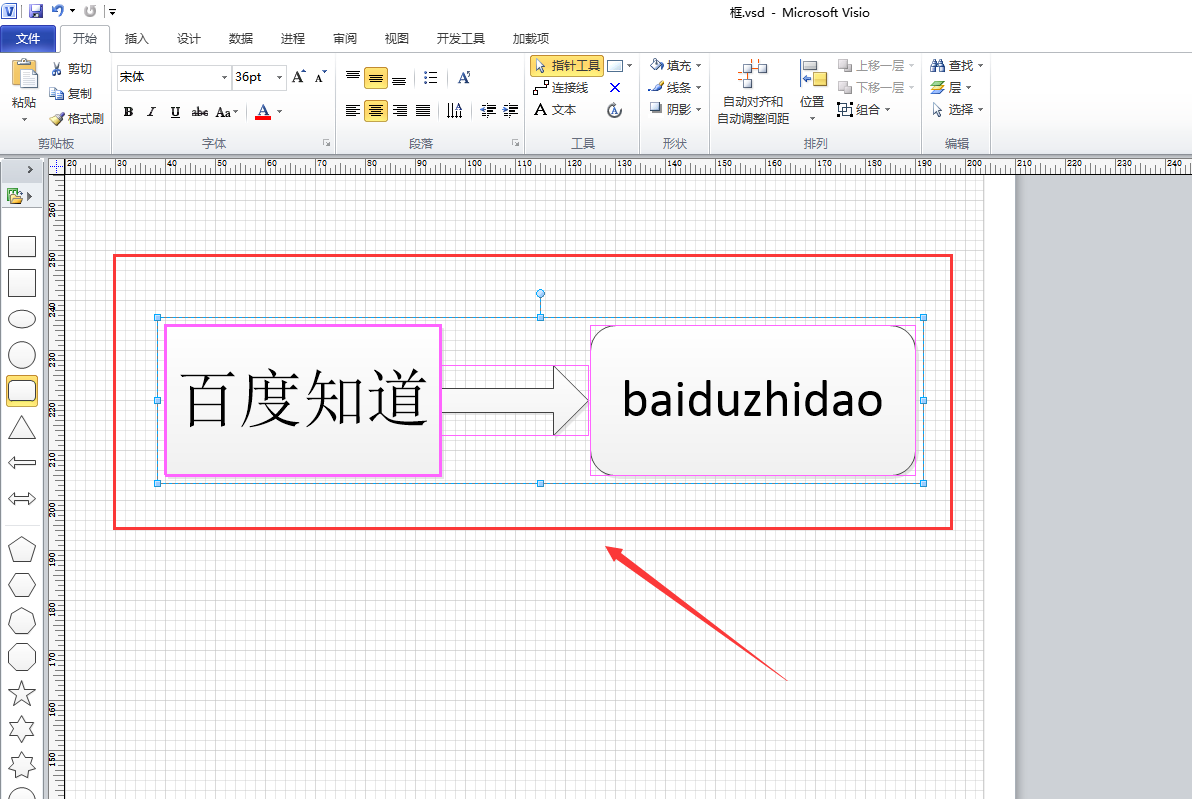Open the 选择 (Select) menu

point(956,110)
